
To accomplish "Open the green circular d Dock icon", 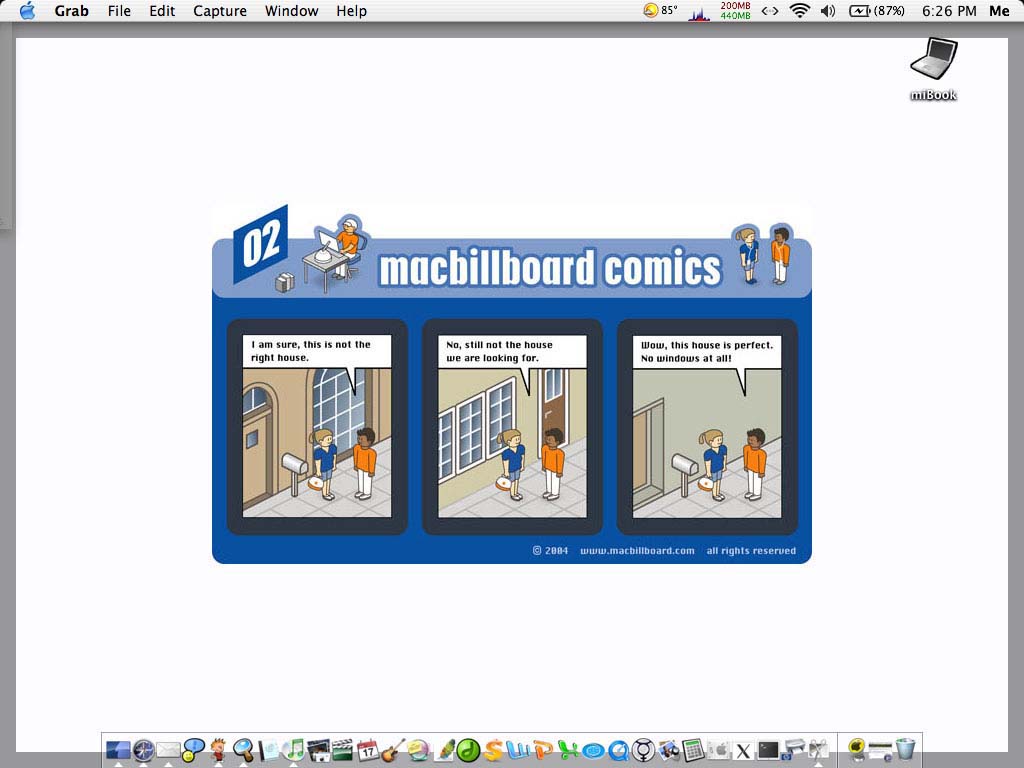I will [468, 750].
